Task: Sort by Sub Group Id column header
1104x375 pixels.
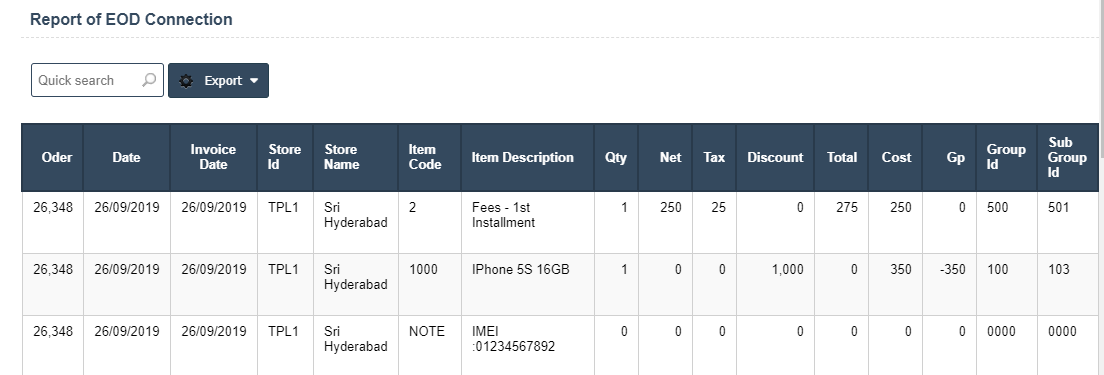Action: 1067,158
